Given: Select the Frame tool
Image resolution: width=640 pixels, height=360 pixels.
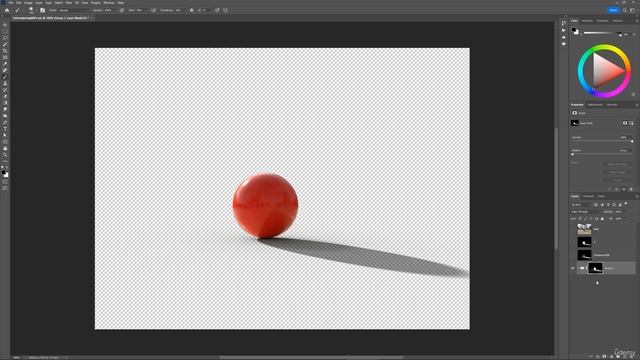Looking at the screenshot, I should [5, 57].
